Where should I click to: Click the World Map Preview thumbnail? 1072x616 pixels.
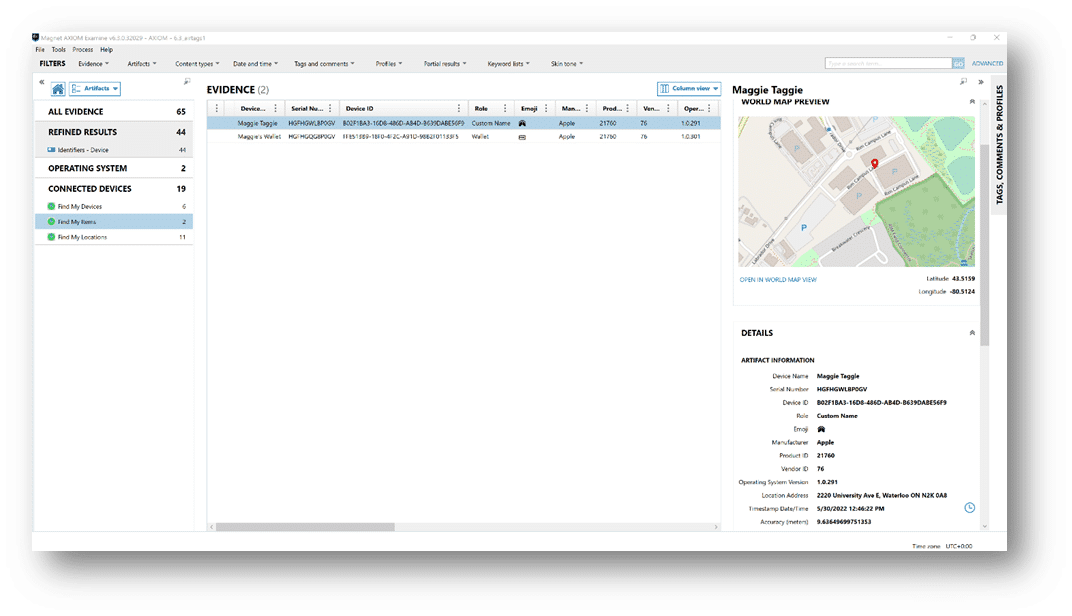pos(856,191)
